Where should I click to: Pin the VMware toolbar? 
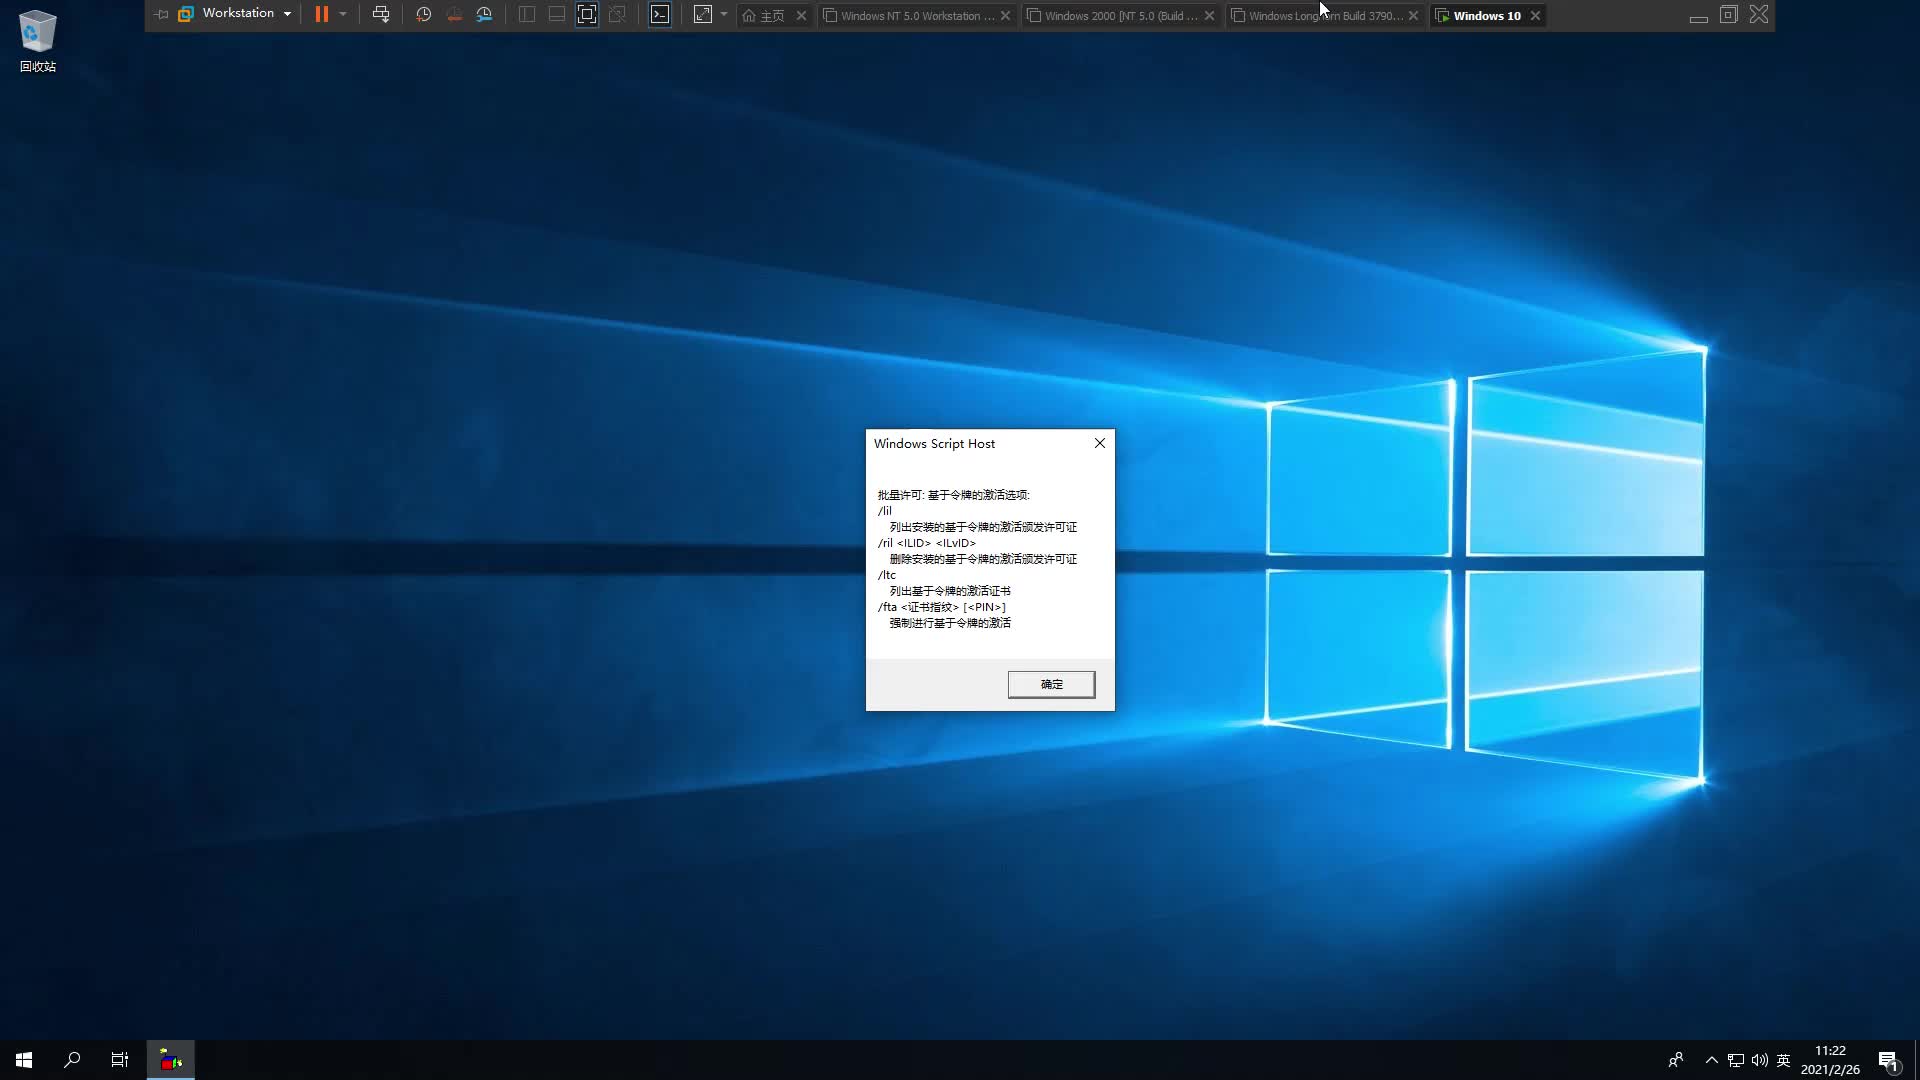160,14
